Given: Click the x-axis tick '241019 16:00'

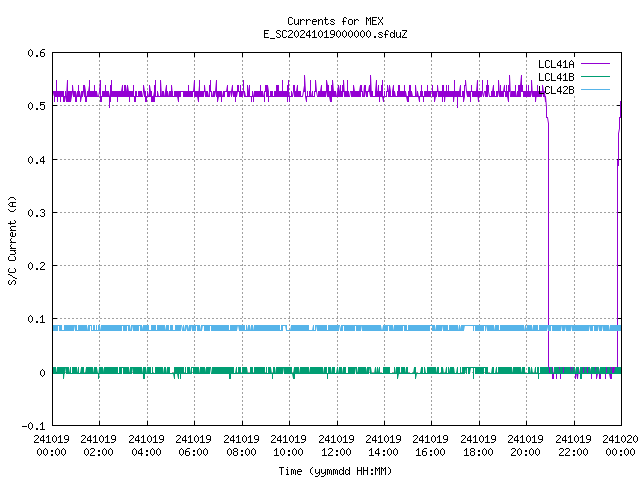Looking at the screenshot, I should (431, 445).
